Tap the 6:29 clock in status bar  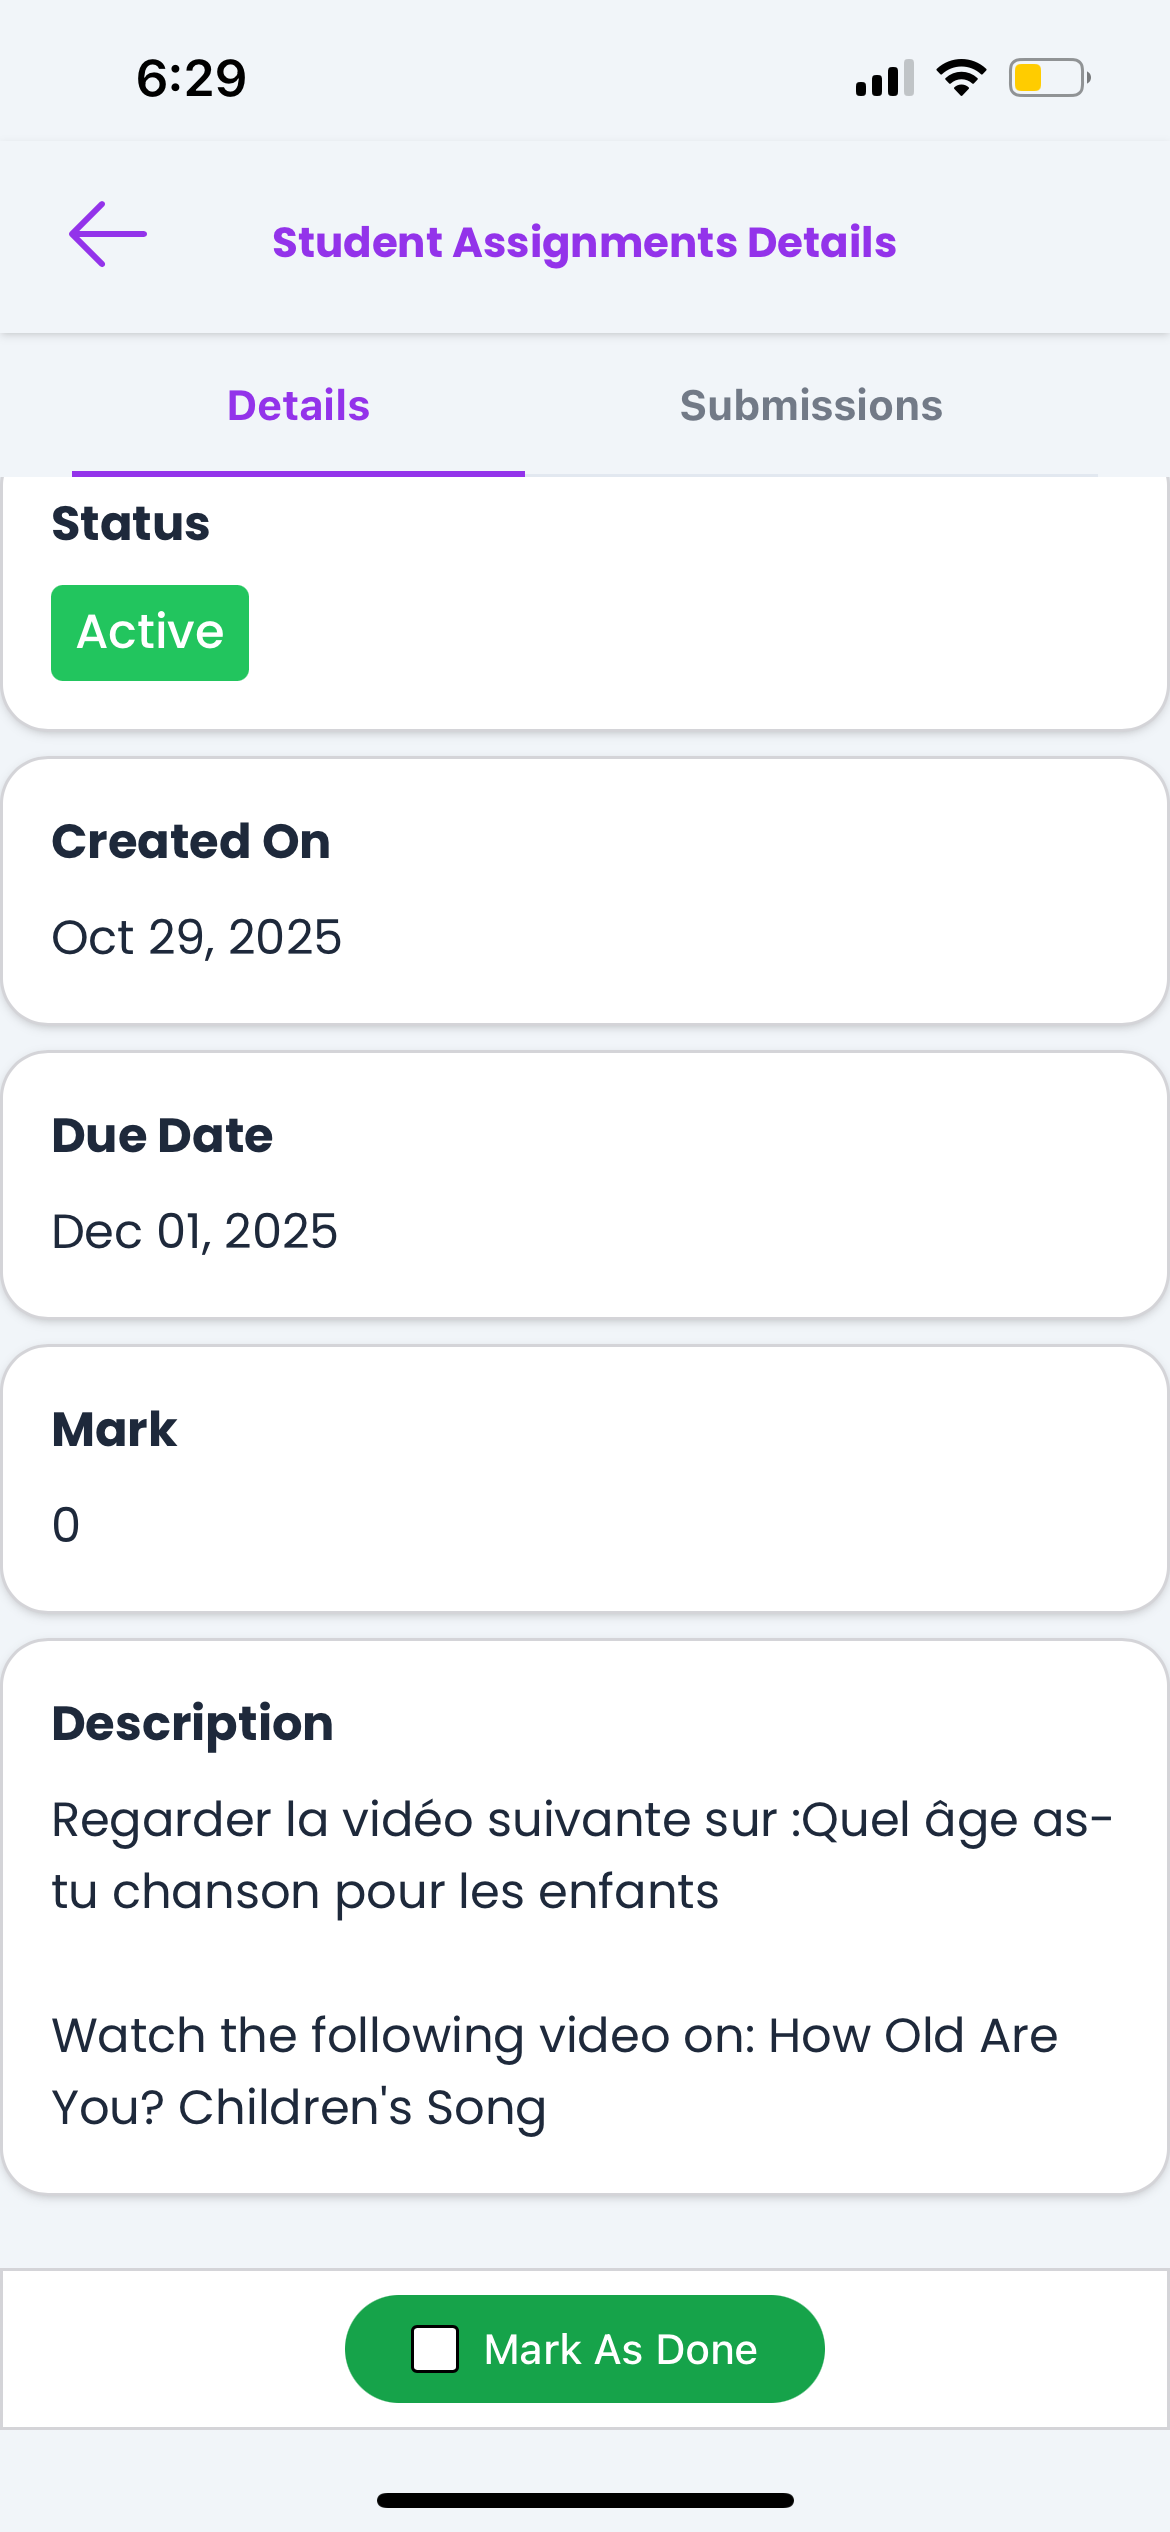[191, 78]
